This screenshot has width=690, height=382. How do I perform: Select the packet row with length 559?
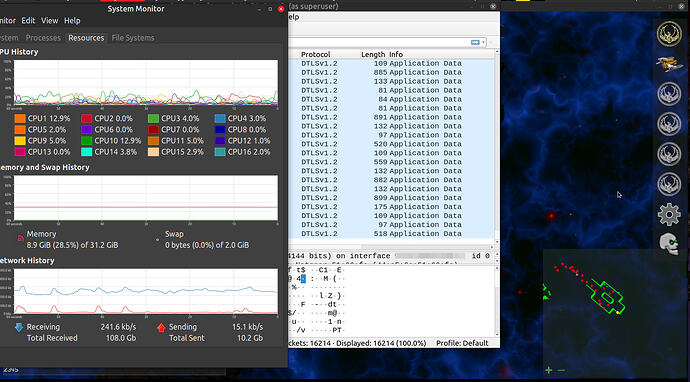(391, 162)
